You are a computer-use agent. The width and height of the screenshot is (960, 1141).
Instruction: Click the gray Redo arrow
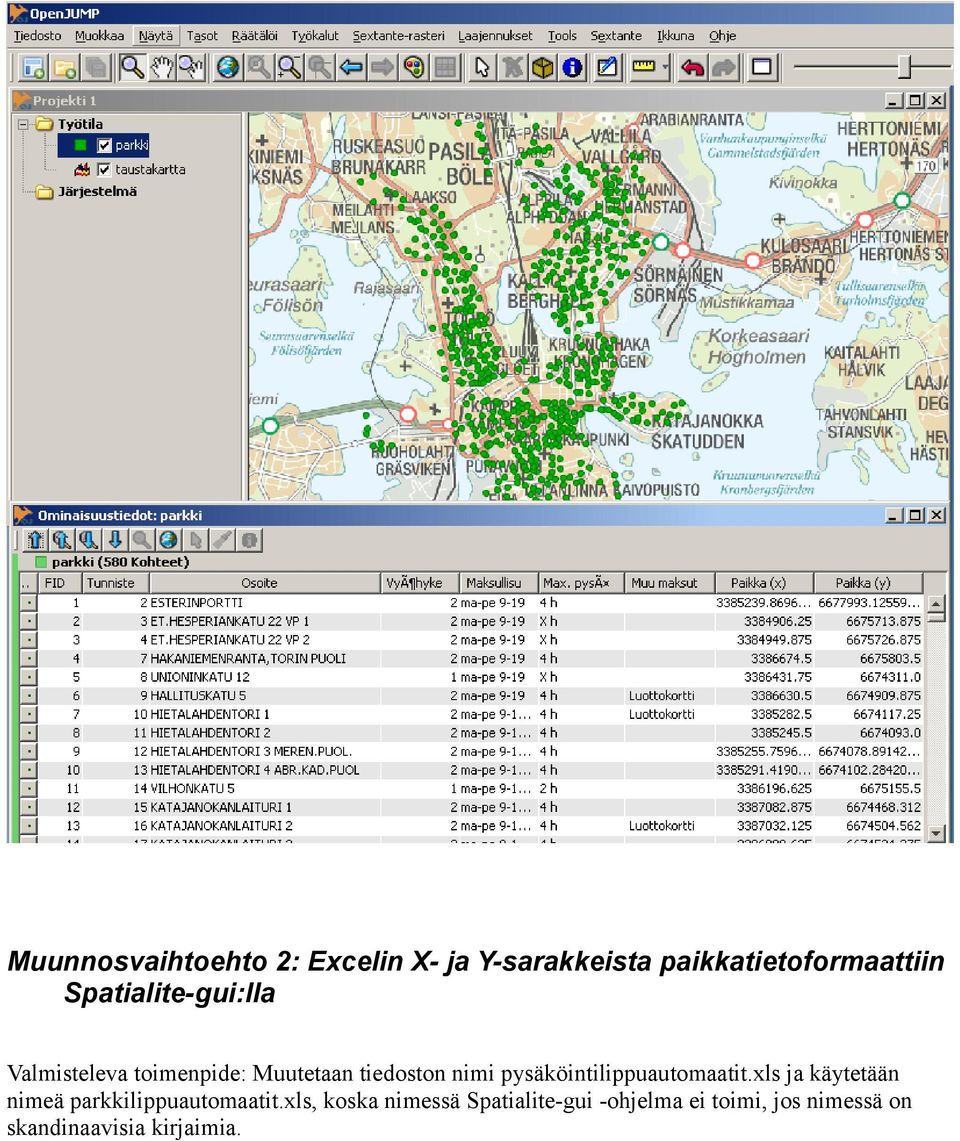(x=723, y=68)
